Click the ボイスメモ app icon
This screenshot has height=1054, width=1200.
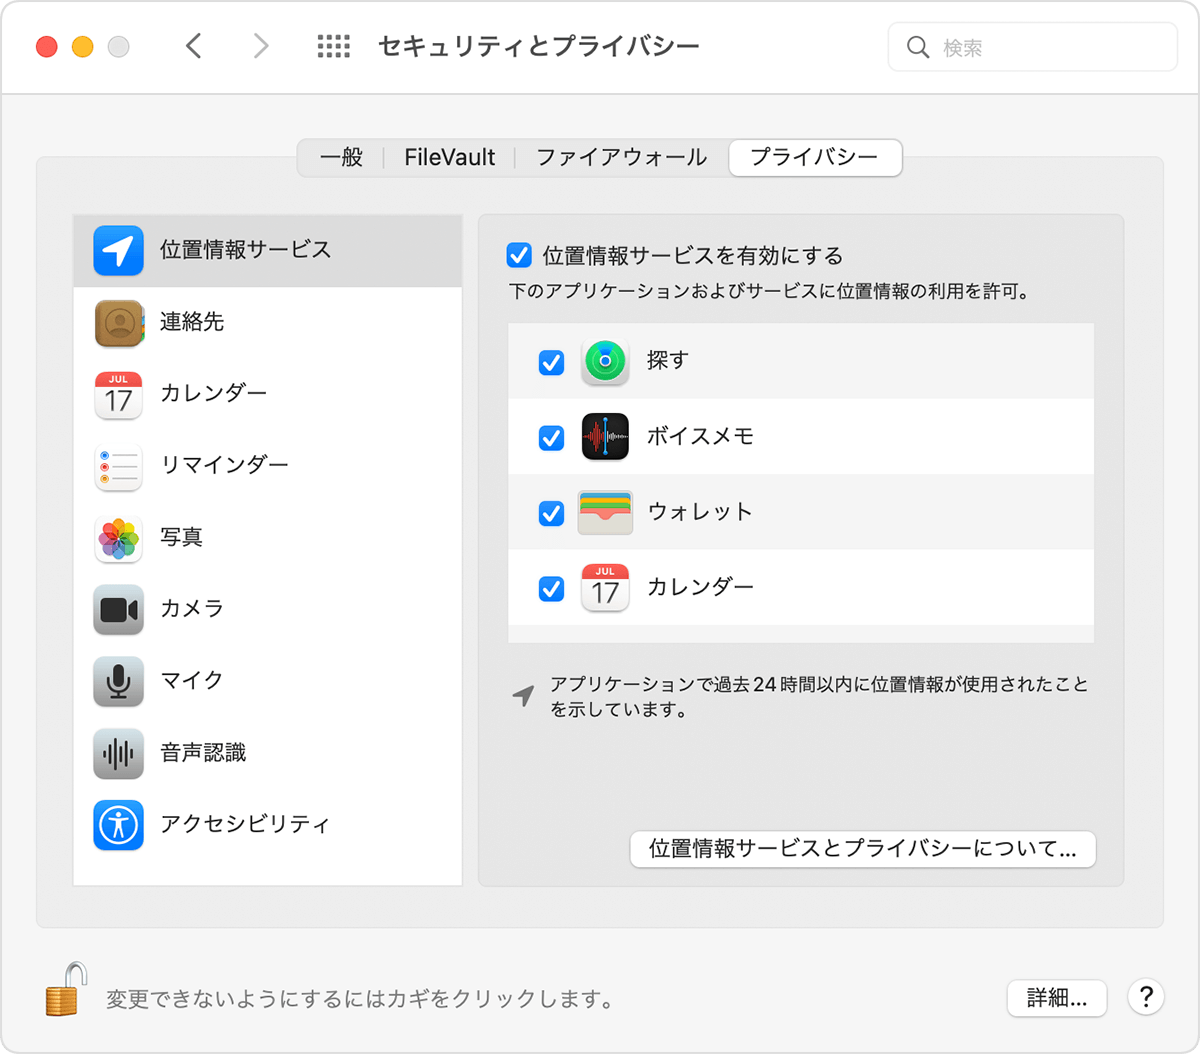(605, 437)
